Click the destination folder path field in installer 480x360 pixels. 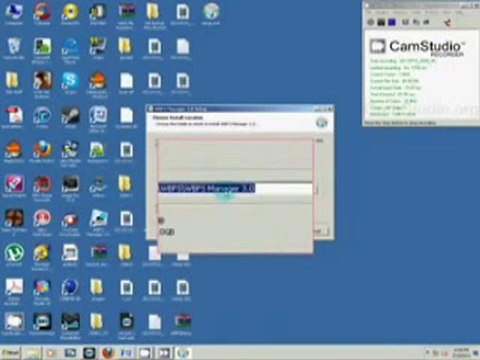(x=235, y=188)
